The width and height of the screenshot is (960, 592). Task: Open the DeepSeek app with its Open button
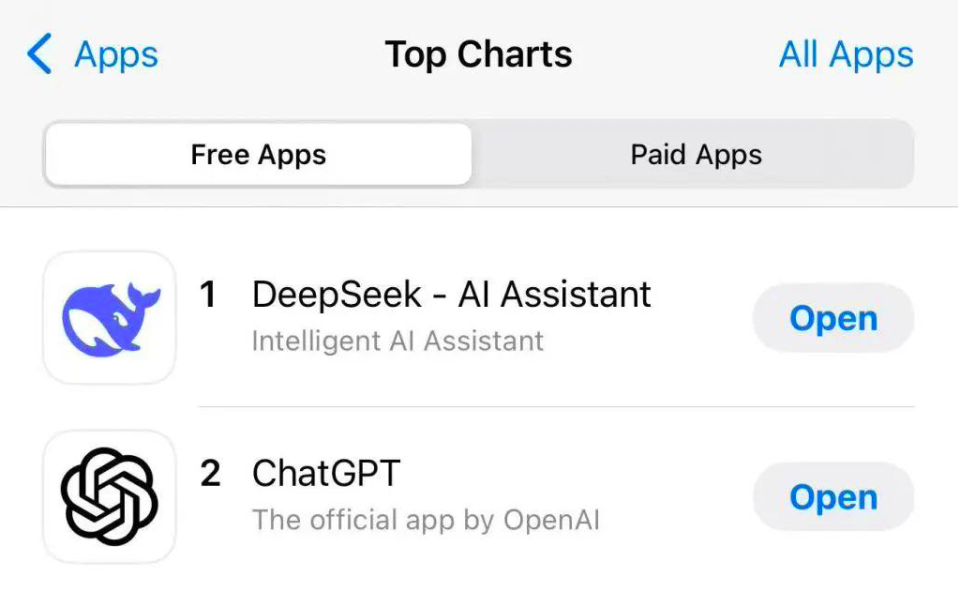click(833, 318)
